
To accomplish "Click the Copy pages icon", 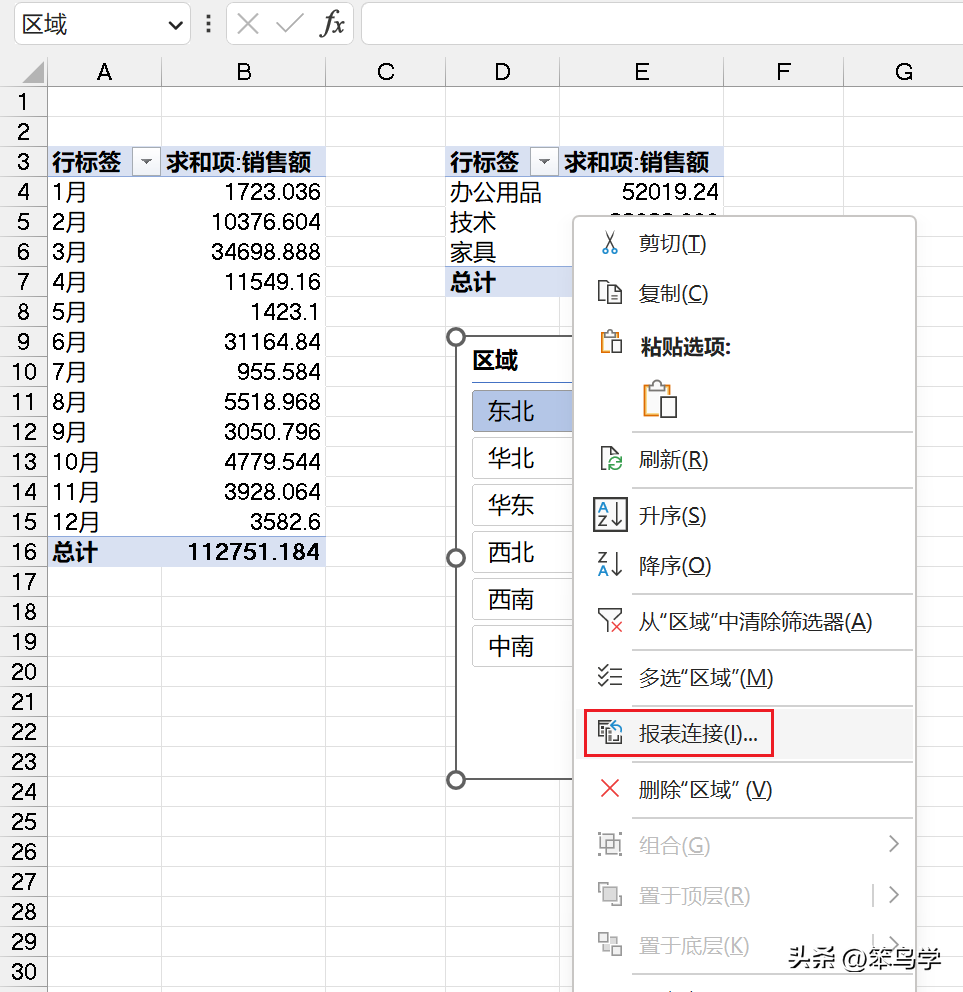I will coord(609,292).
